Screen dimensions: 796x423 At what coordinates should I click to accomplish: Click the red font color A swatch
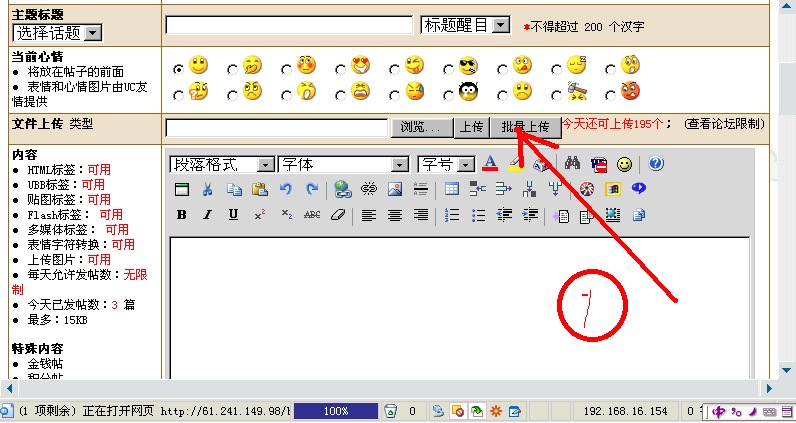coord(490,164)
